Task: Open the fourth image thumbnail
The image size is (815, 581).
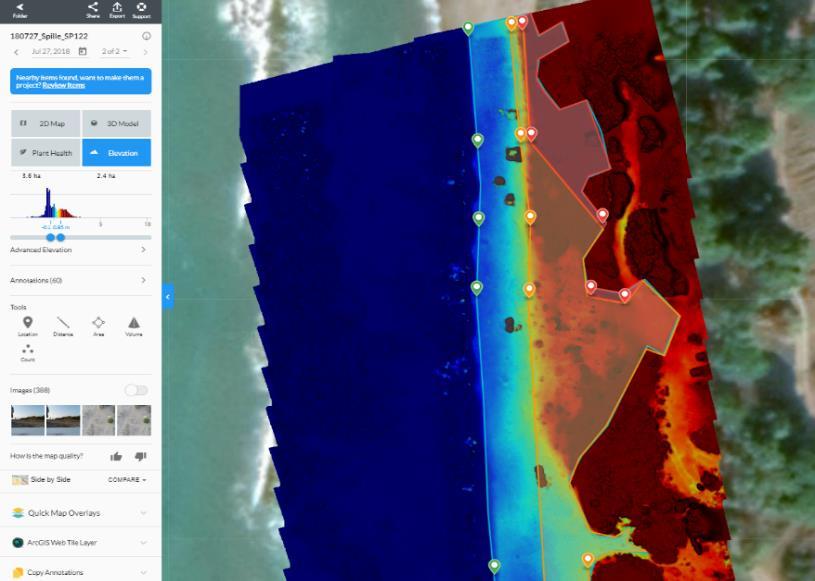Action: pos(134,420)
